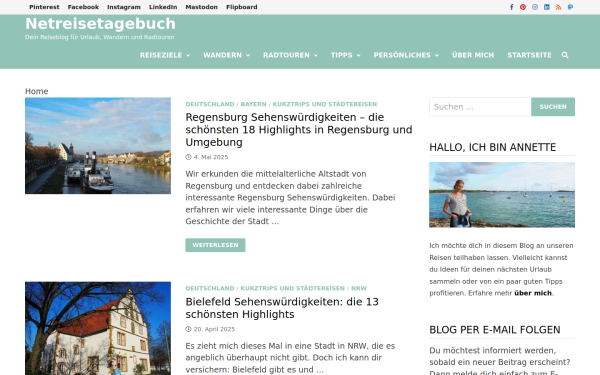Expand the Wandern menu chevron
600x375 pixels.
point(248,55)
